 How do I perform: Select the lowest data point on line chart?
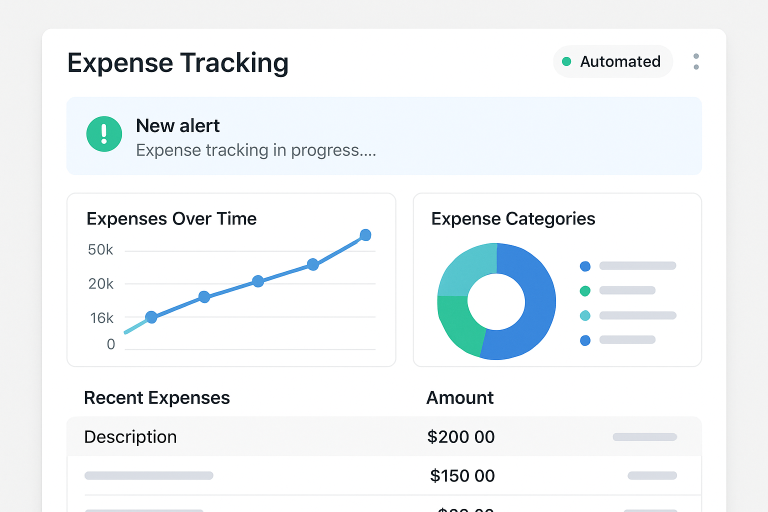151,317
